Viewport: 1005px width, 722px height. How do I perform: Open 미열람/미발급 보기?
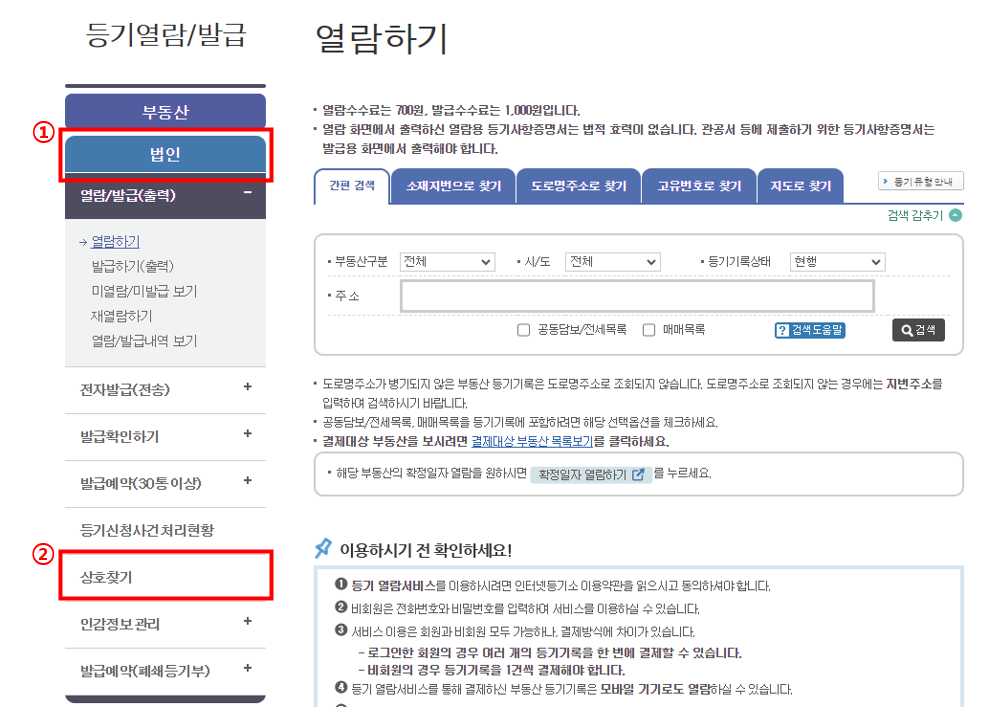(144, 291)
